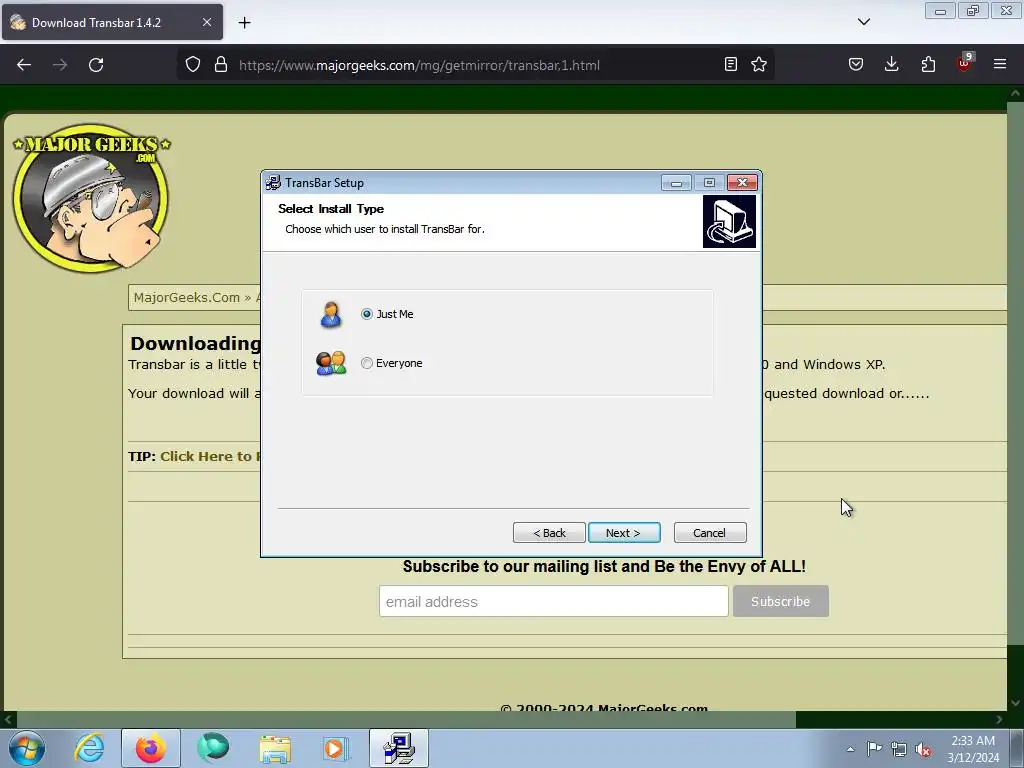This screenshot has height=768, width=1024.
Task: Open the Firefox extensions menu
Action: point(928,65)
